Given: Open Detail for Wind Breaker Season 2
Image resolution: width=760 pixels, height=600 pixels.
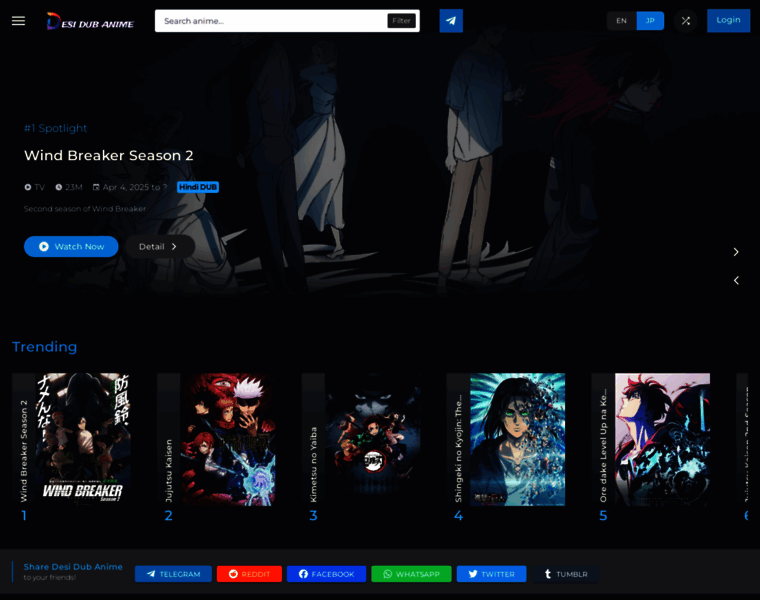Looking at the screenshot, I should [159, 246].
